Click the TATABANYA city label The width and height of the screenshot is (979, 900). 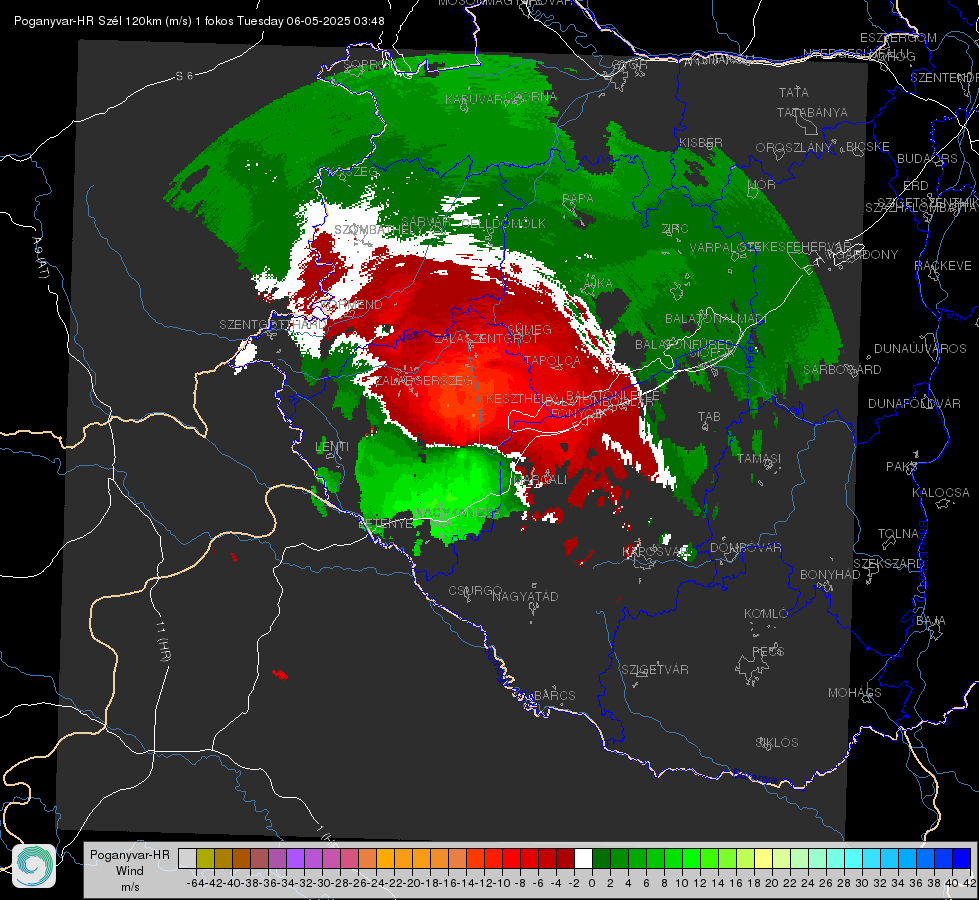(812, 112)
